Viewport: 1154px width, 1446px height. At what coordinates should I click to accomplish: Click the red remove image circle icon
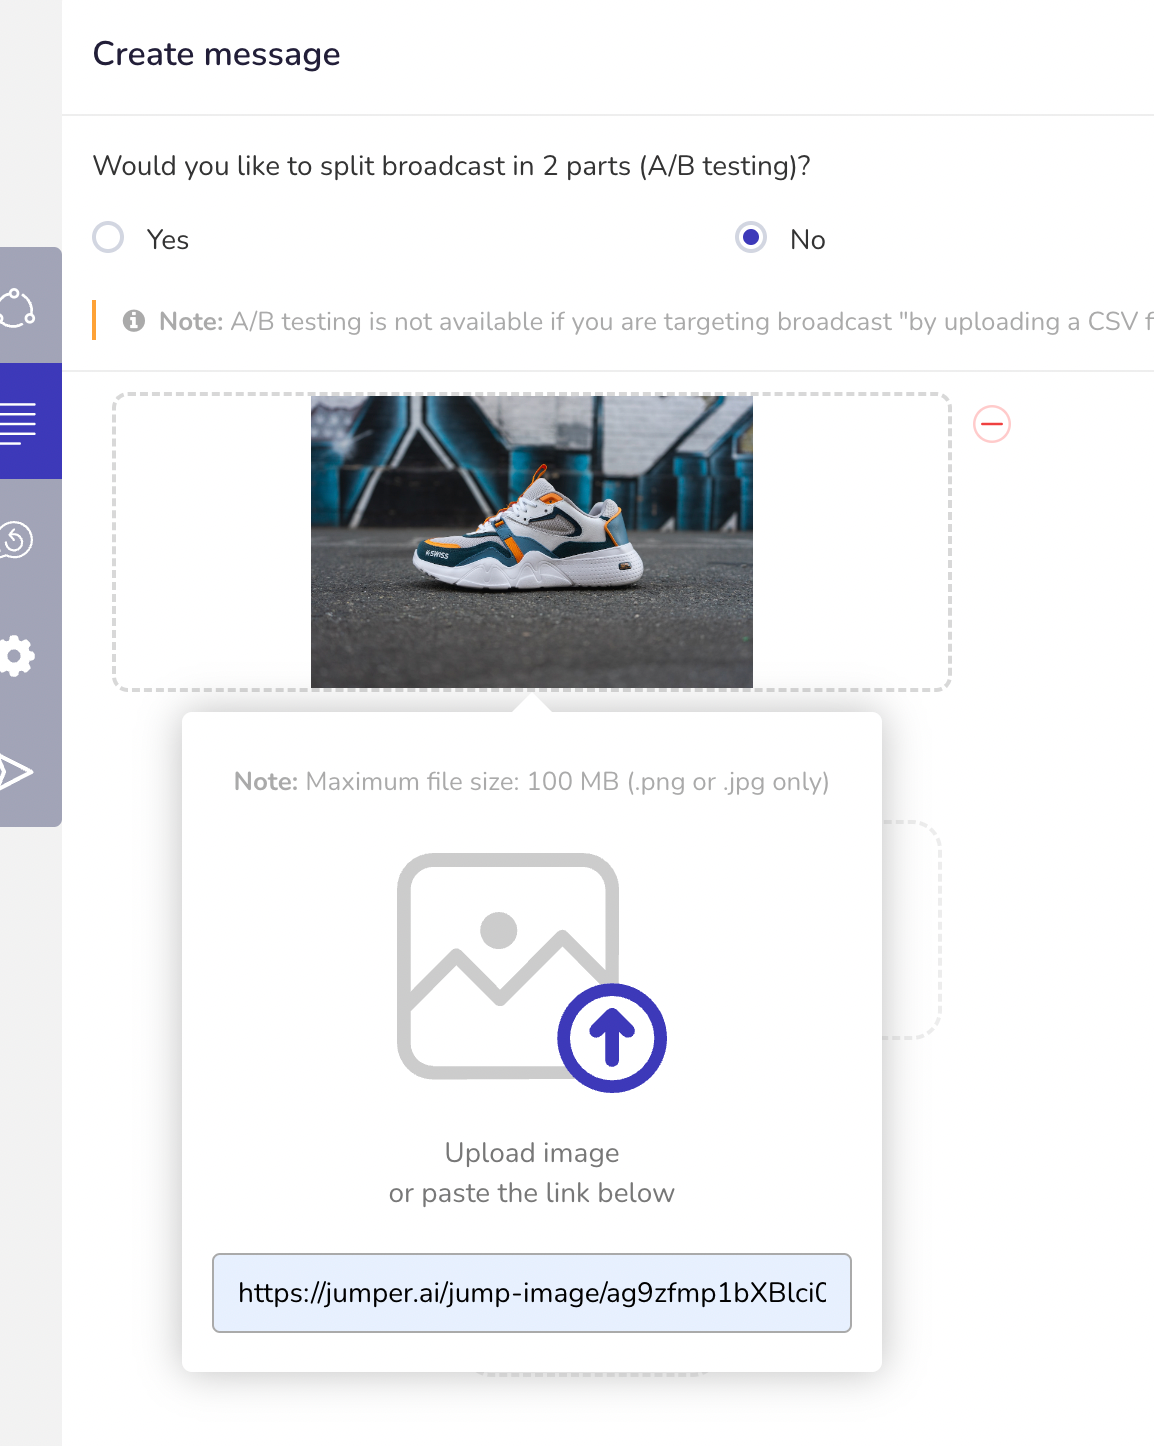click(x=992, y=424)
